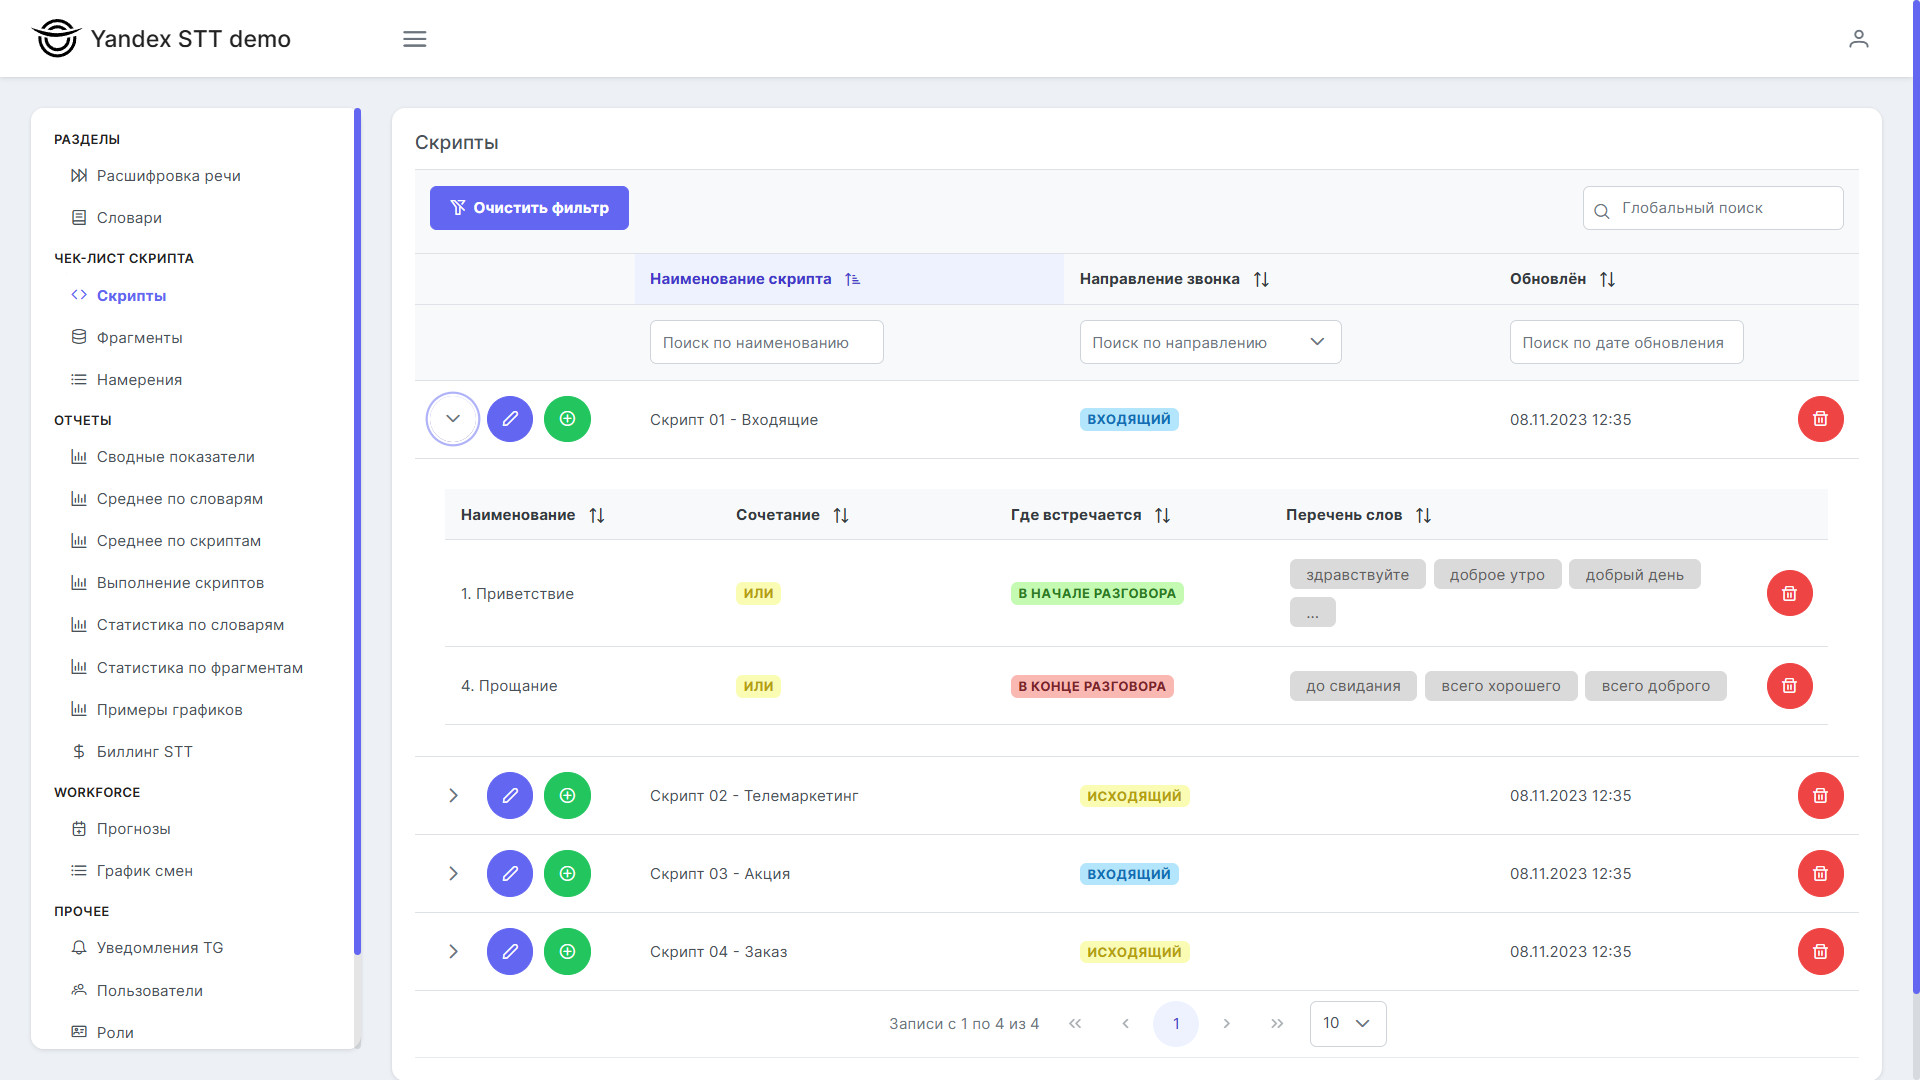Go to next page arrow
Viewport: 1920px width, 1080px height.
tap(1226, 1023)
